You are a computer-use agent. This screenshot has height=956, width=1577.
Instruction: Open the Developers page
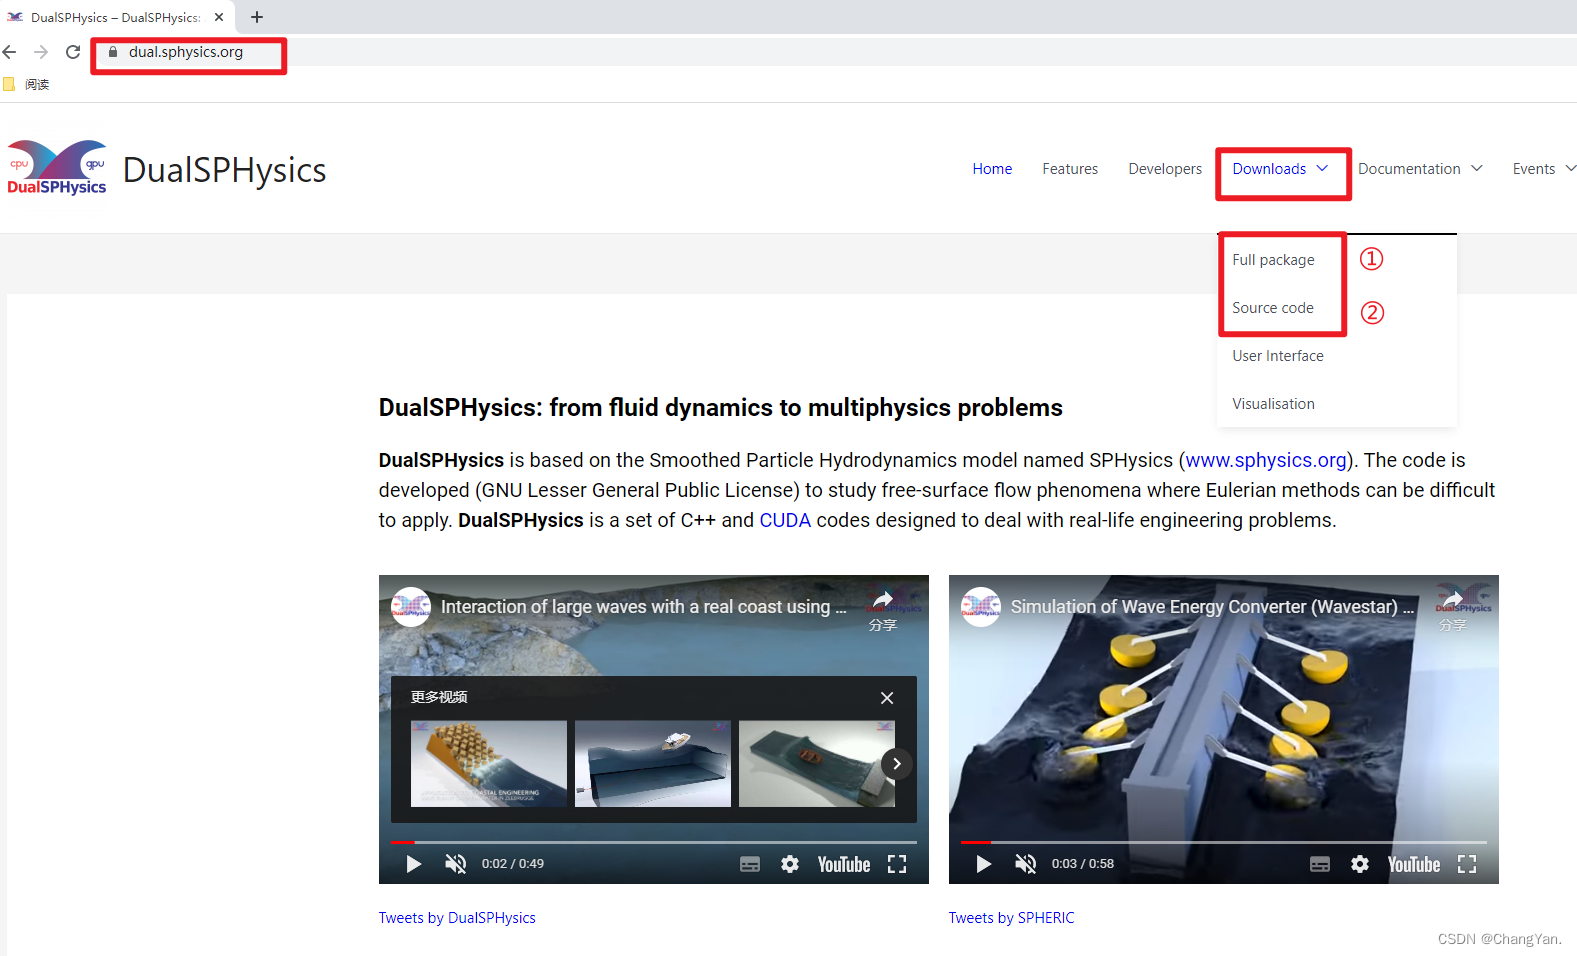(1165, 169)
